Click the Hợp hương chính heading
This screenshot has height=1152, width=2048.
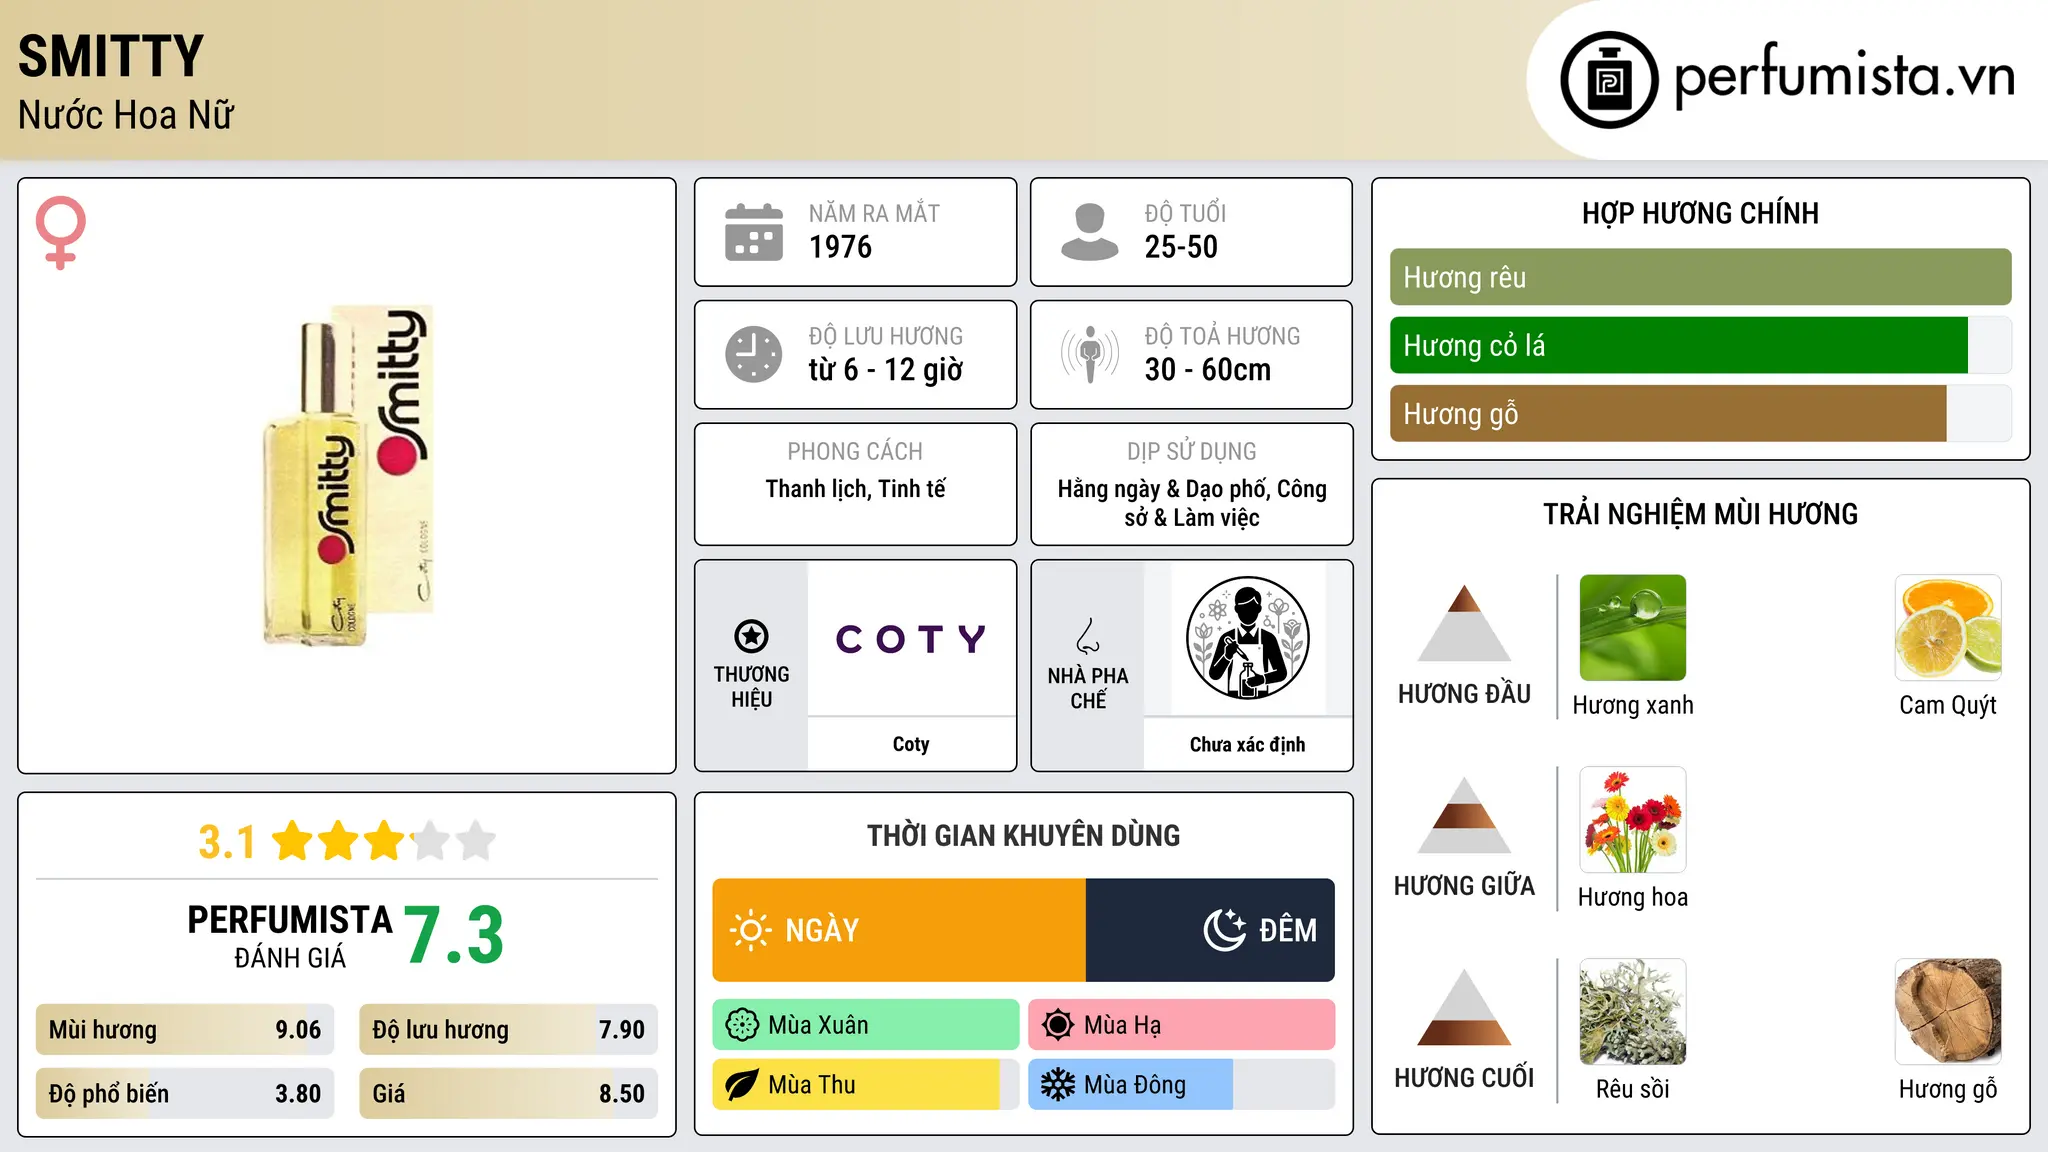(x=1700, y=213)
